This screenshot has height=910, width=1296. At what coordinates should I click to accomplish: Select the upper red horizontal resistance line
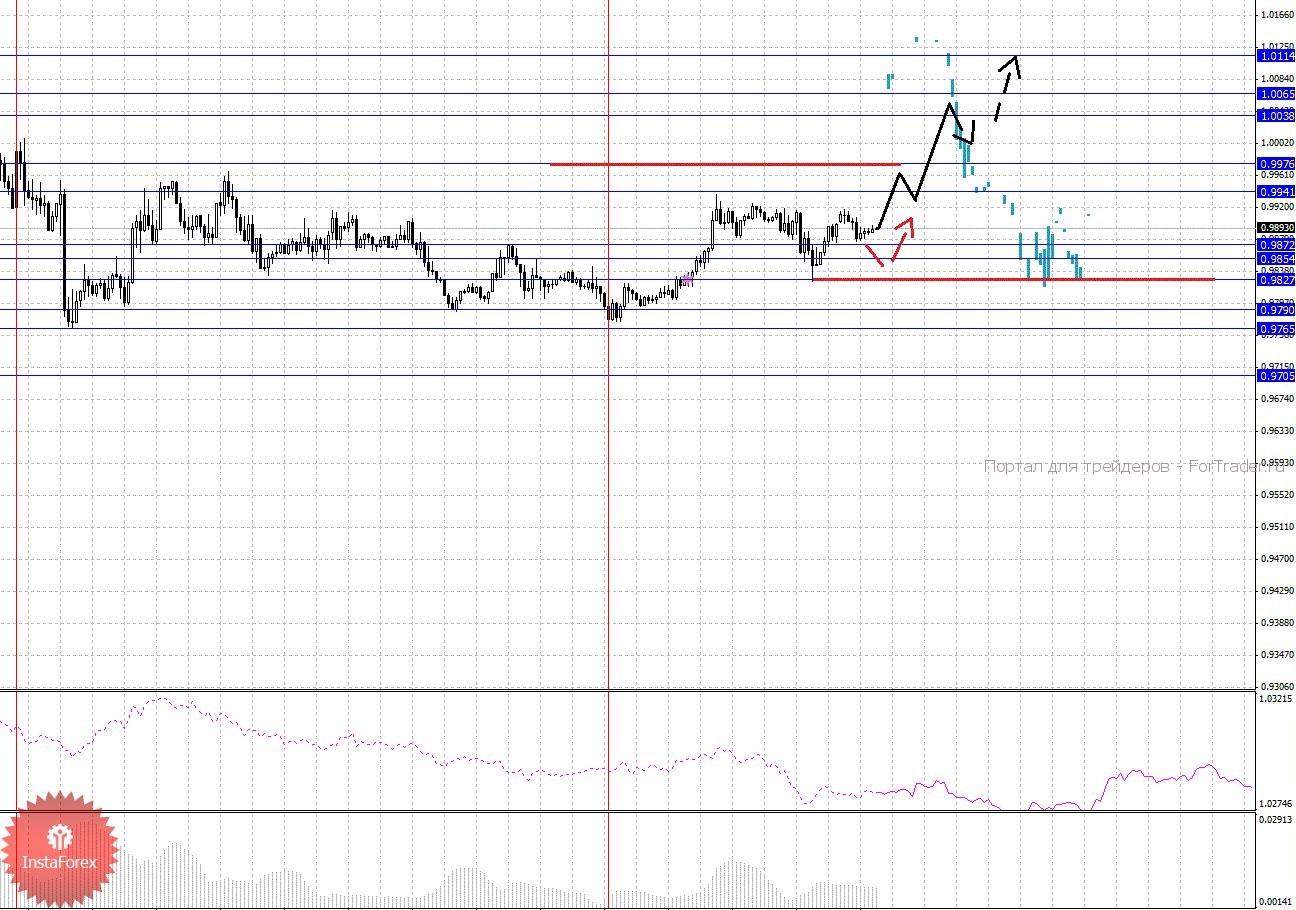[x=725, y=164]
